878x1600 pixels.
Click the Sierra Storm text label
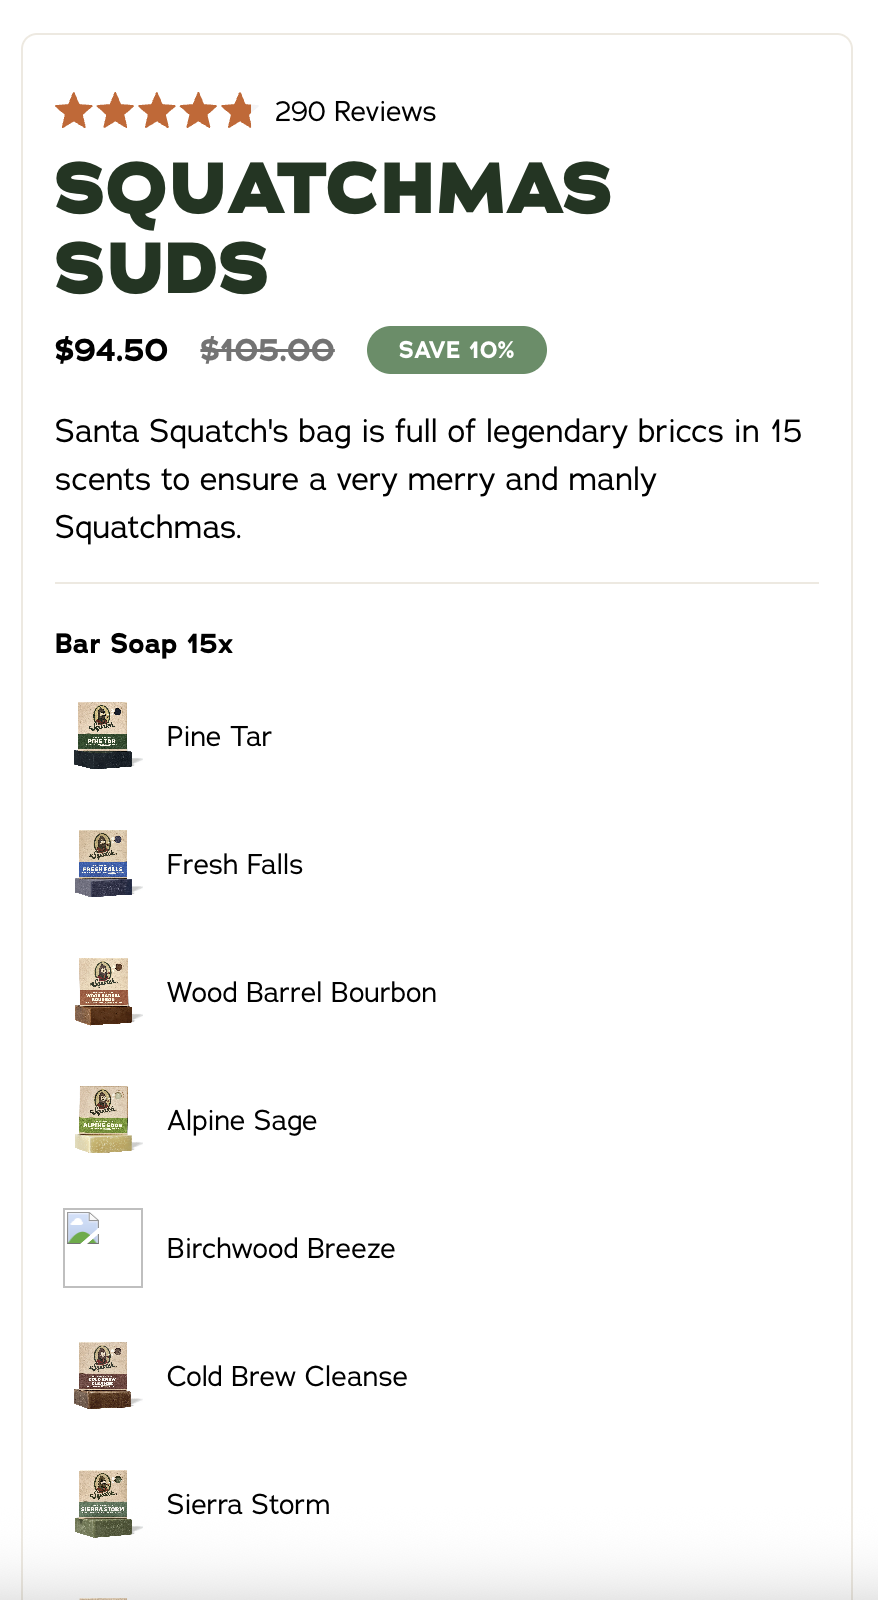248,1504
